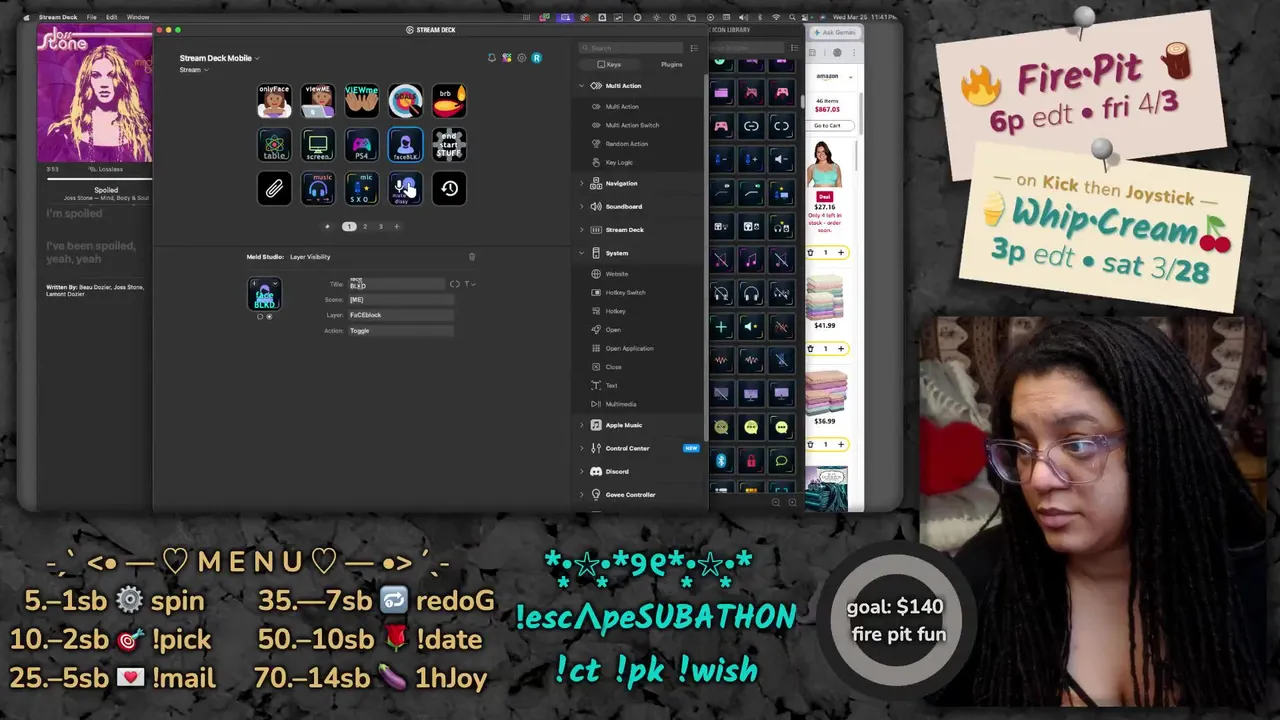
Task: Open the R user profile avatar
Action: click(x=536, y=58)
